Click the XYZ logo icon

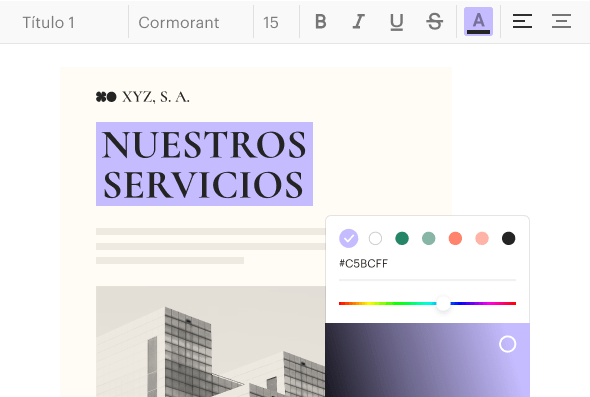coord(106,97)
